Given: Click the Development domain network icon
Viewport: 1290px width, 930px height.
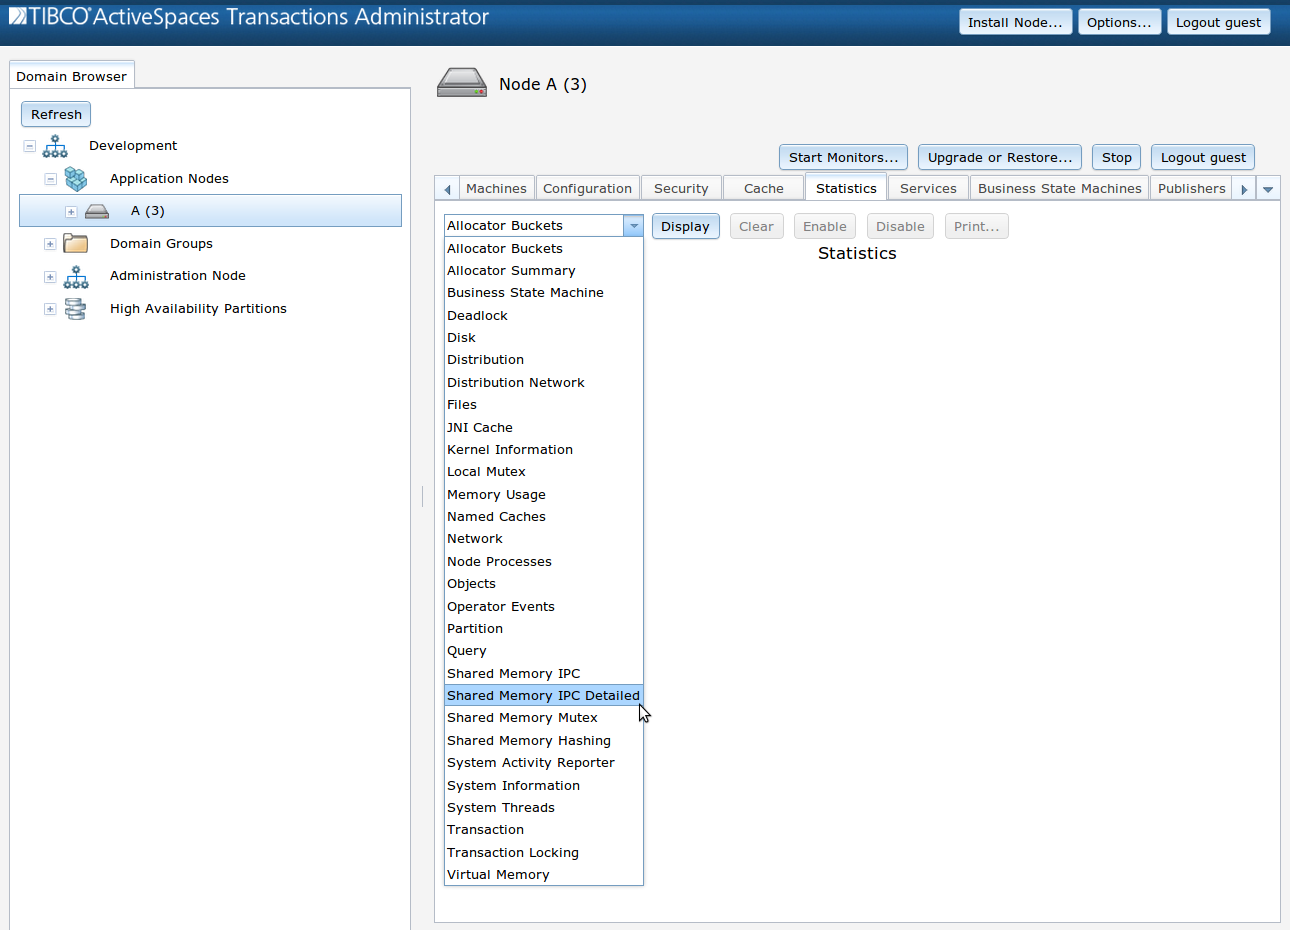Looking at the screenshot, I should click(55, 145).
